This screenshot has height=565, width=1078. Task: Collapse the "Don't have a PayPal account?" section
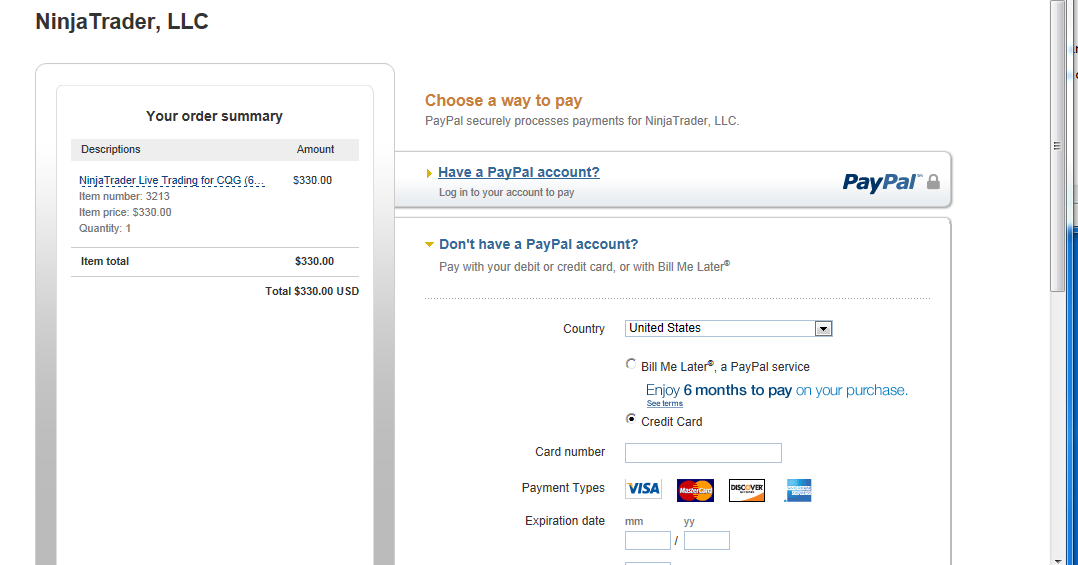430,244
